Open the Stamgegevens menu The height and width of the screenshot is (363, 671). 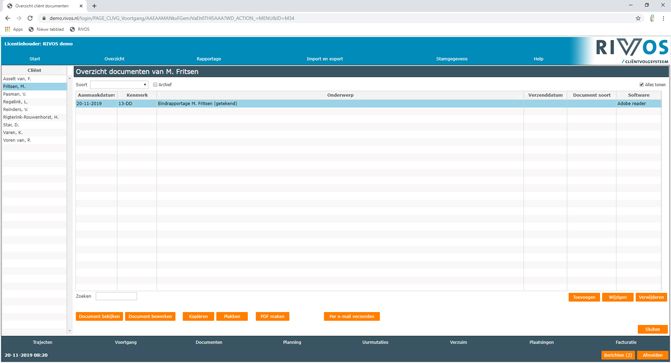[x=452, y=59]
